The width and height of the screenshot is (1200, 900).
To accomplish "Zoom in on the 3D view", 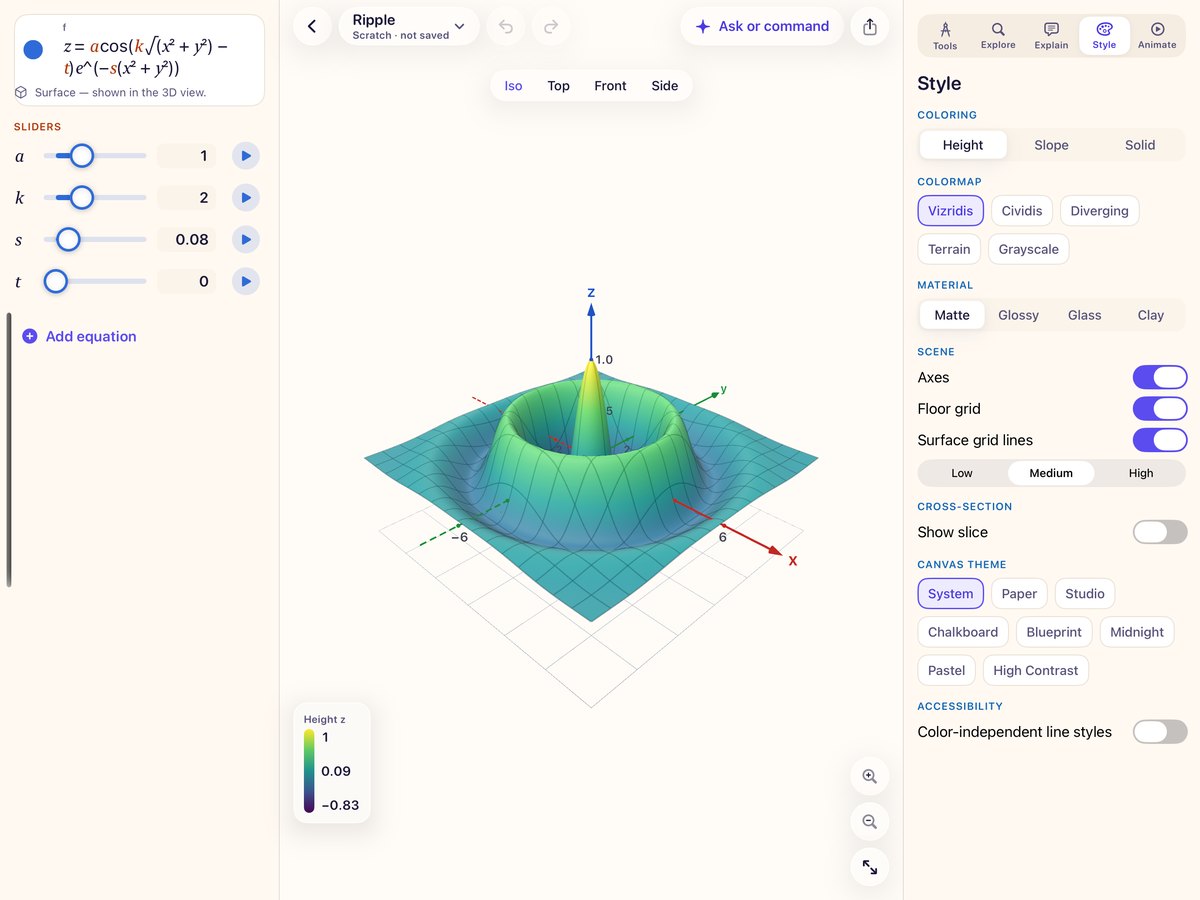I will pyautogui.click(x=870, y=776).
